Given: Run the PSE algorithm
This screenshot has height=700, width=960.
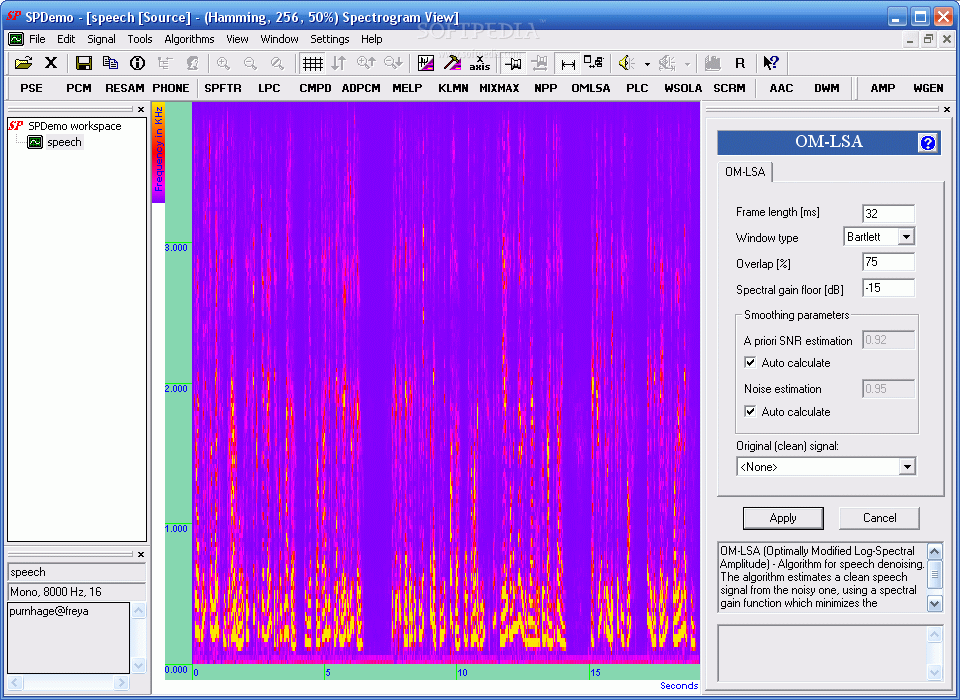Looking at the screenshot, I should click(31, 88).
